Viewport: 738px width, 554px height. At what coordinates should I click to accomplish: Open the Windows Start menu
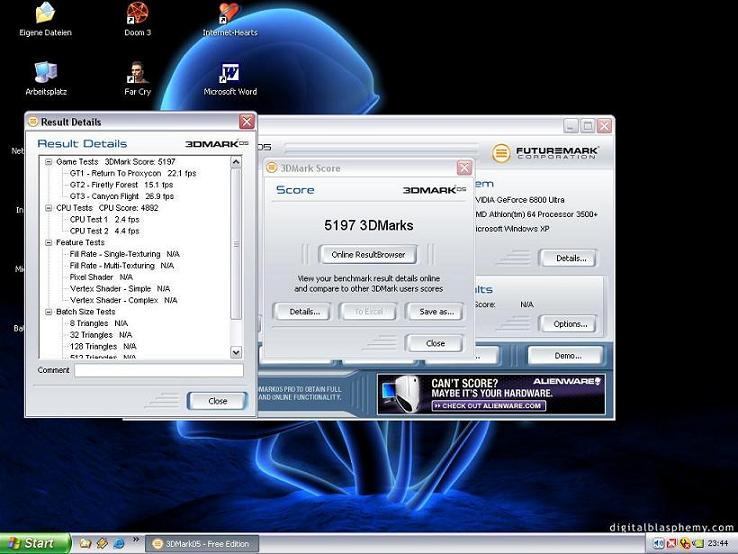pyautogui.click(x=35, y=543)
